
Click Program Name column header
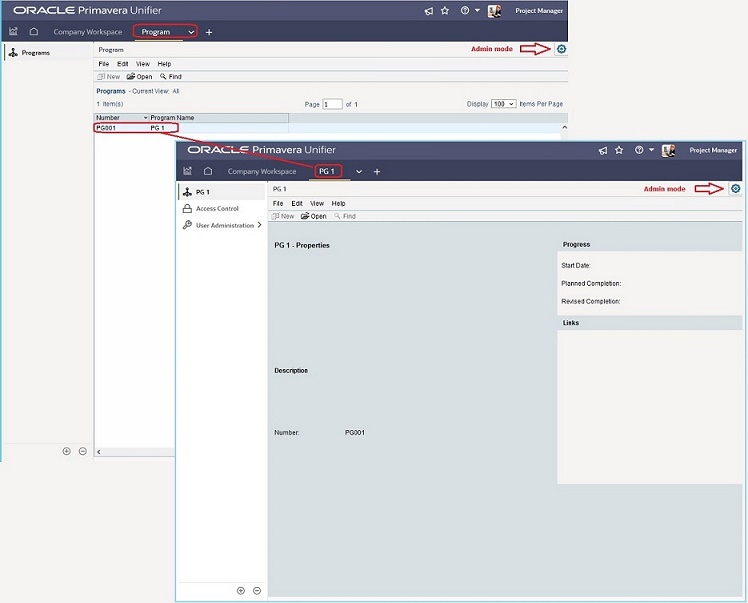tap(218, 118)
